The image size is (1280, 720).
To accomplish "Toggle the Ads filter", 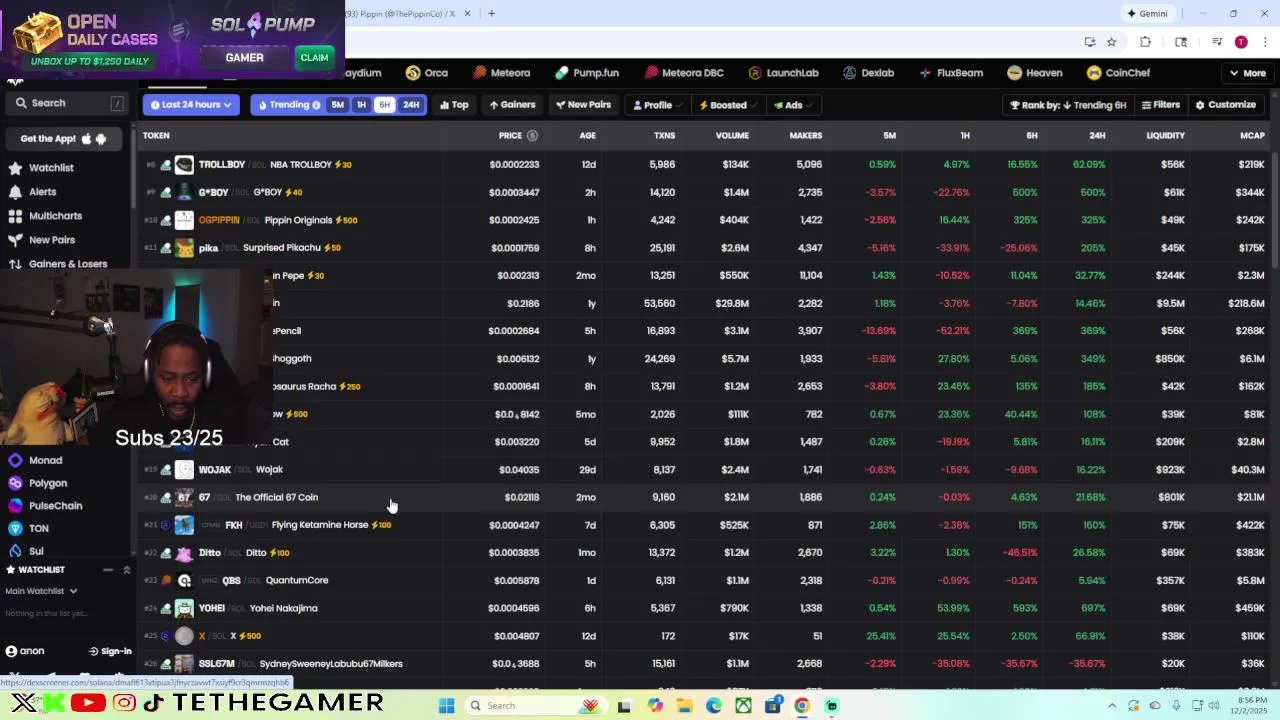I will click(794, 105).
